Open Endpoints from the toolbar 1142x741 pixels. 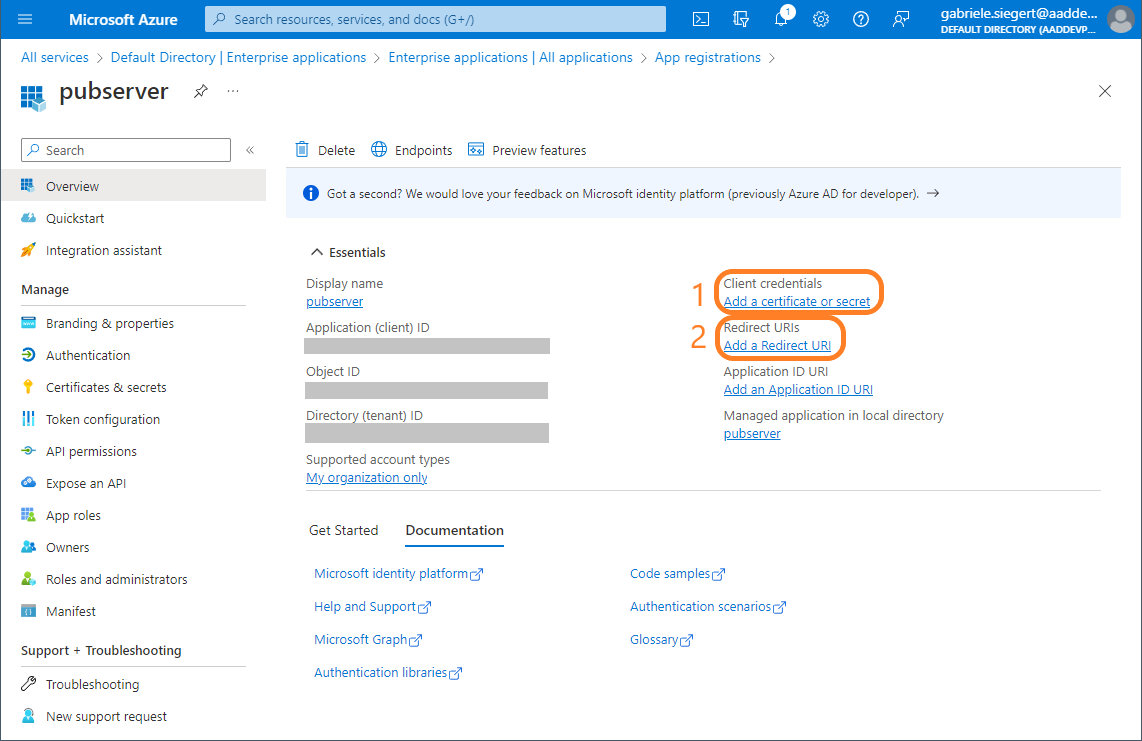point(412,150)
